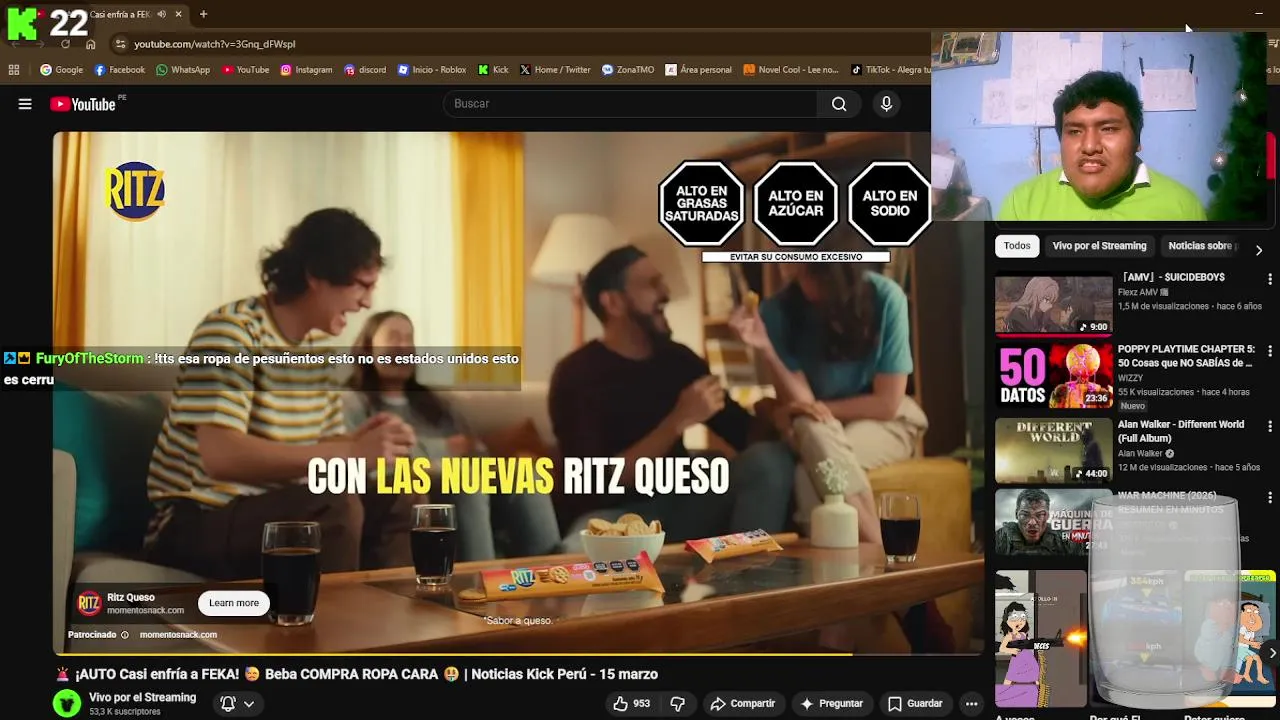Open the Vivo por el Streaming channel name
Screen dimensions: 1280x720
click(142, 697)
